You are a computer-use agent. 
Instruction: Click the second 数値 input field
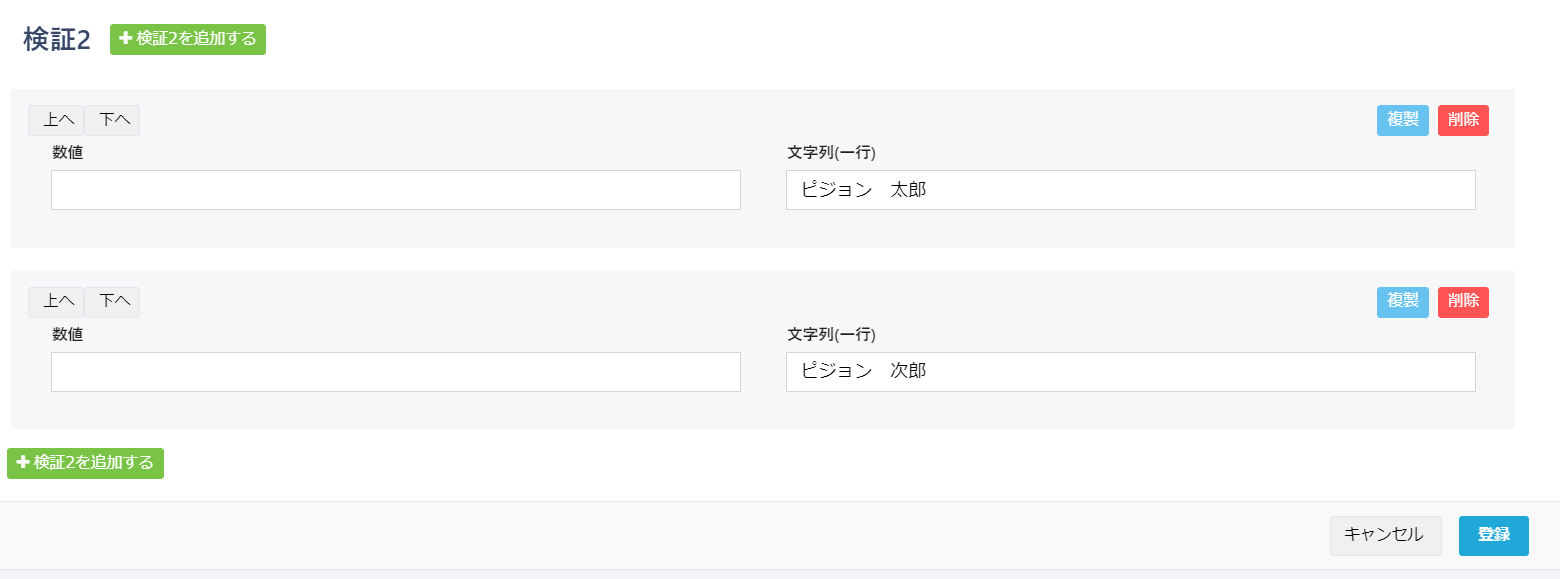[x=395, y=372]
